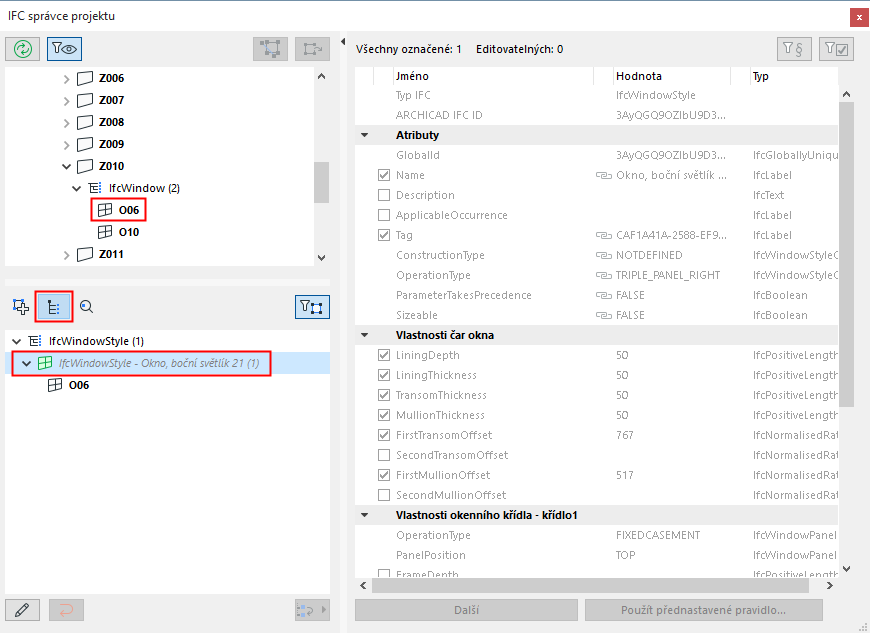Click the filter checked properties icon
The image size is (870, 633).
click(836, 49)
